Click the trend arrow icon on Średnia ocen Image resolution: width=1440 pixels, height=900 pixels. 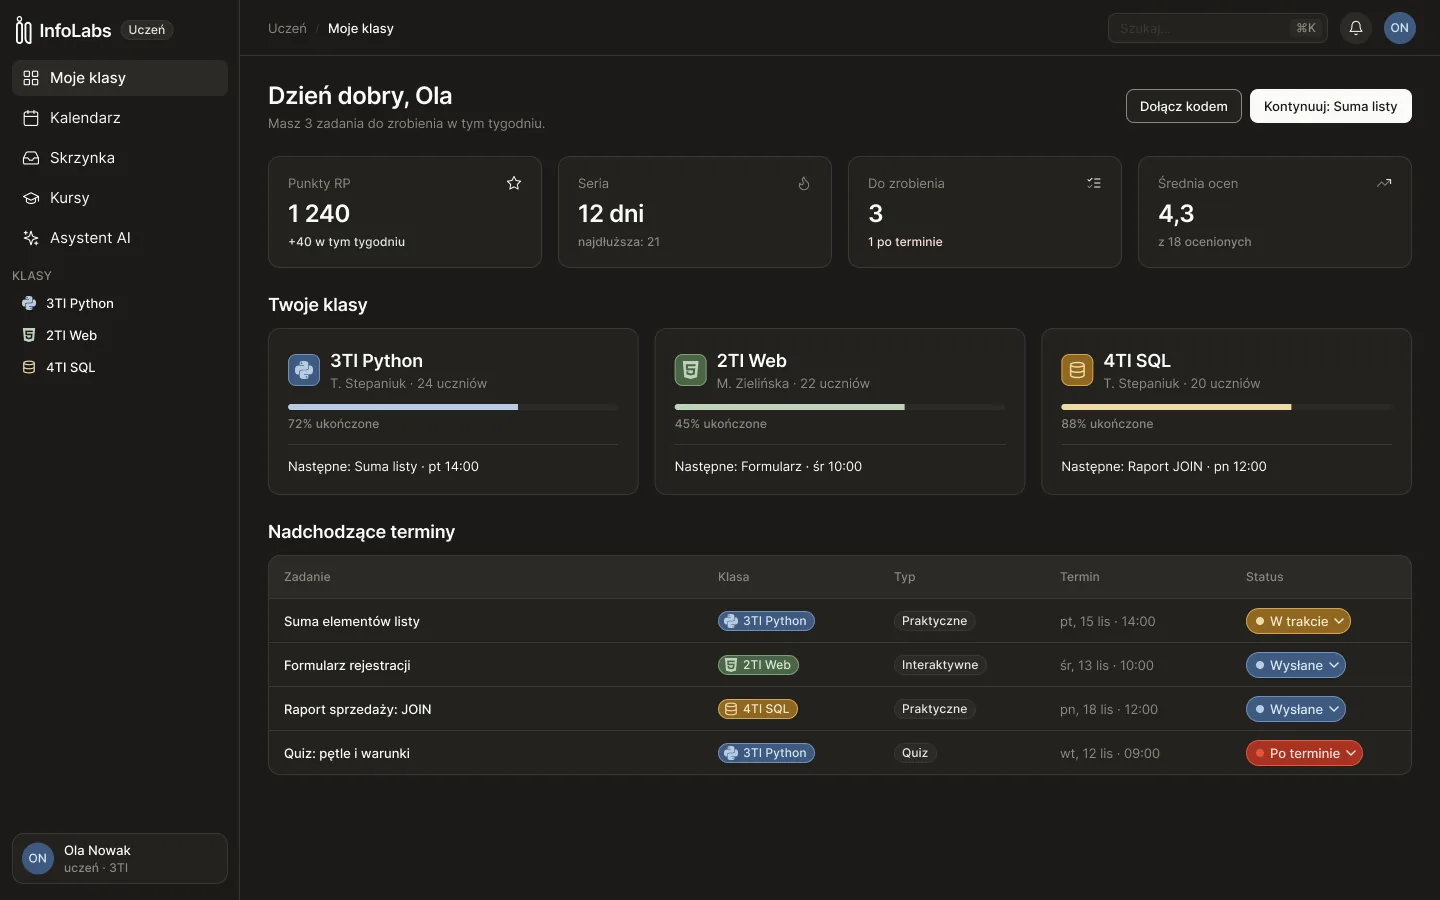pyautogui.click(x=1384, y=183)
